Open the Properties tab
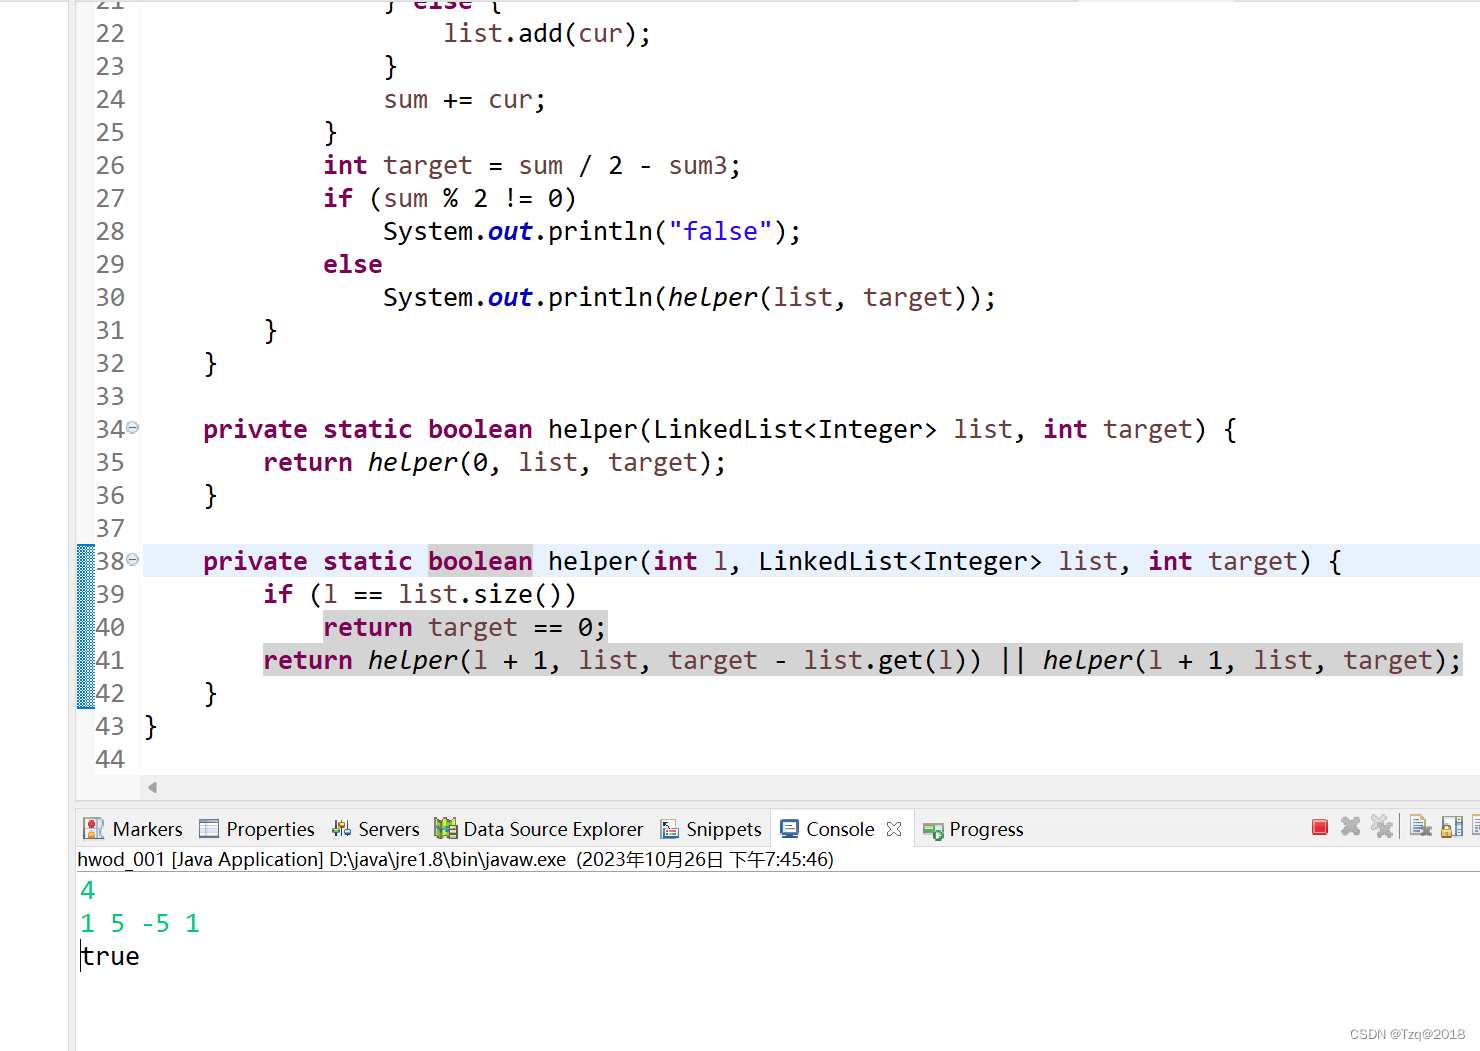Viewport: 1480px width, 1051px height. click(x=257, y=829)
